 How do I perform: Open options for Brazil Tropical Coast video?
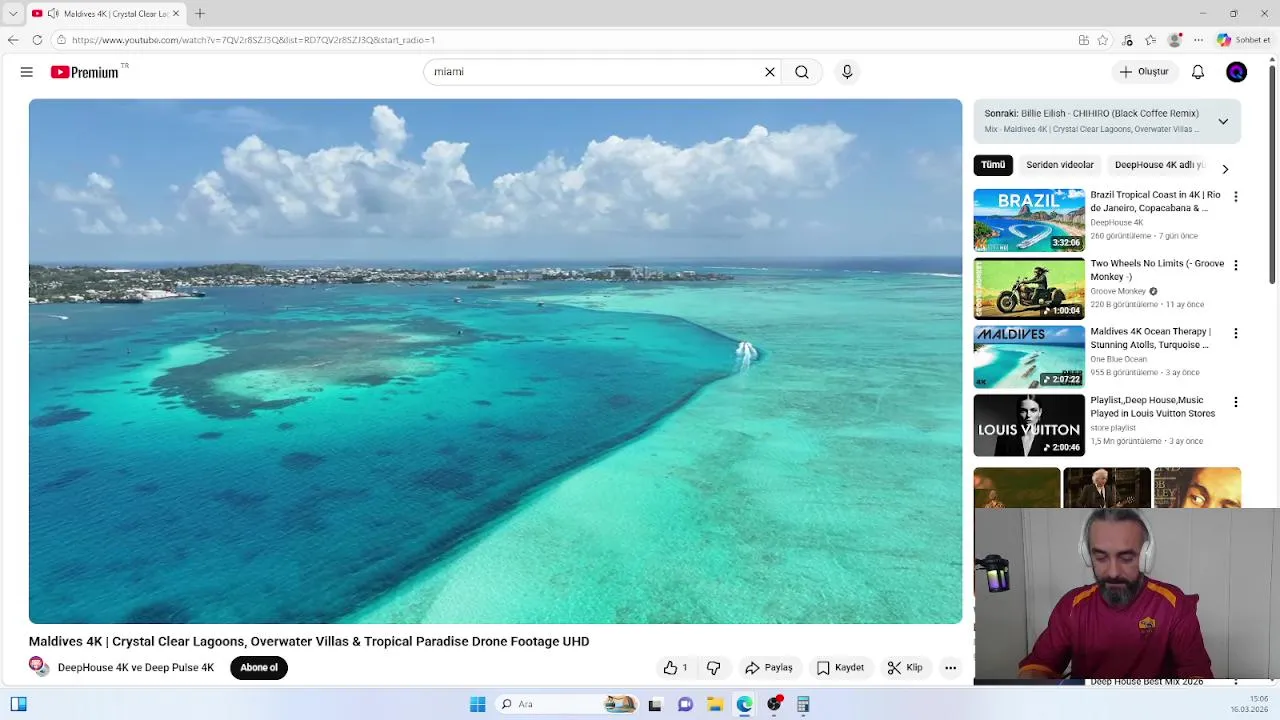[x=1235, y=197]
